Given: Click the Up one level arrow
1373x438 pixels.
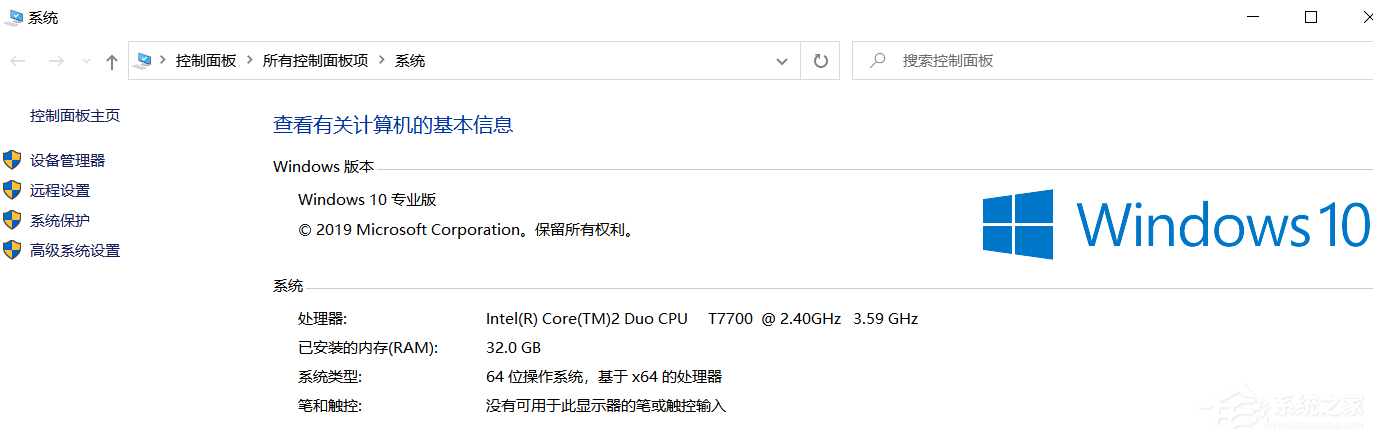Looking at the screenshot, I should click(111, 61).
